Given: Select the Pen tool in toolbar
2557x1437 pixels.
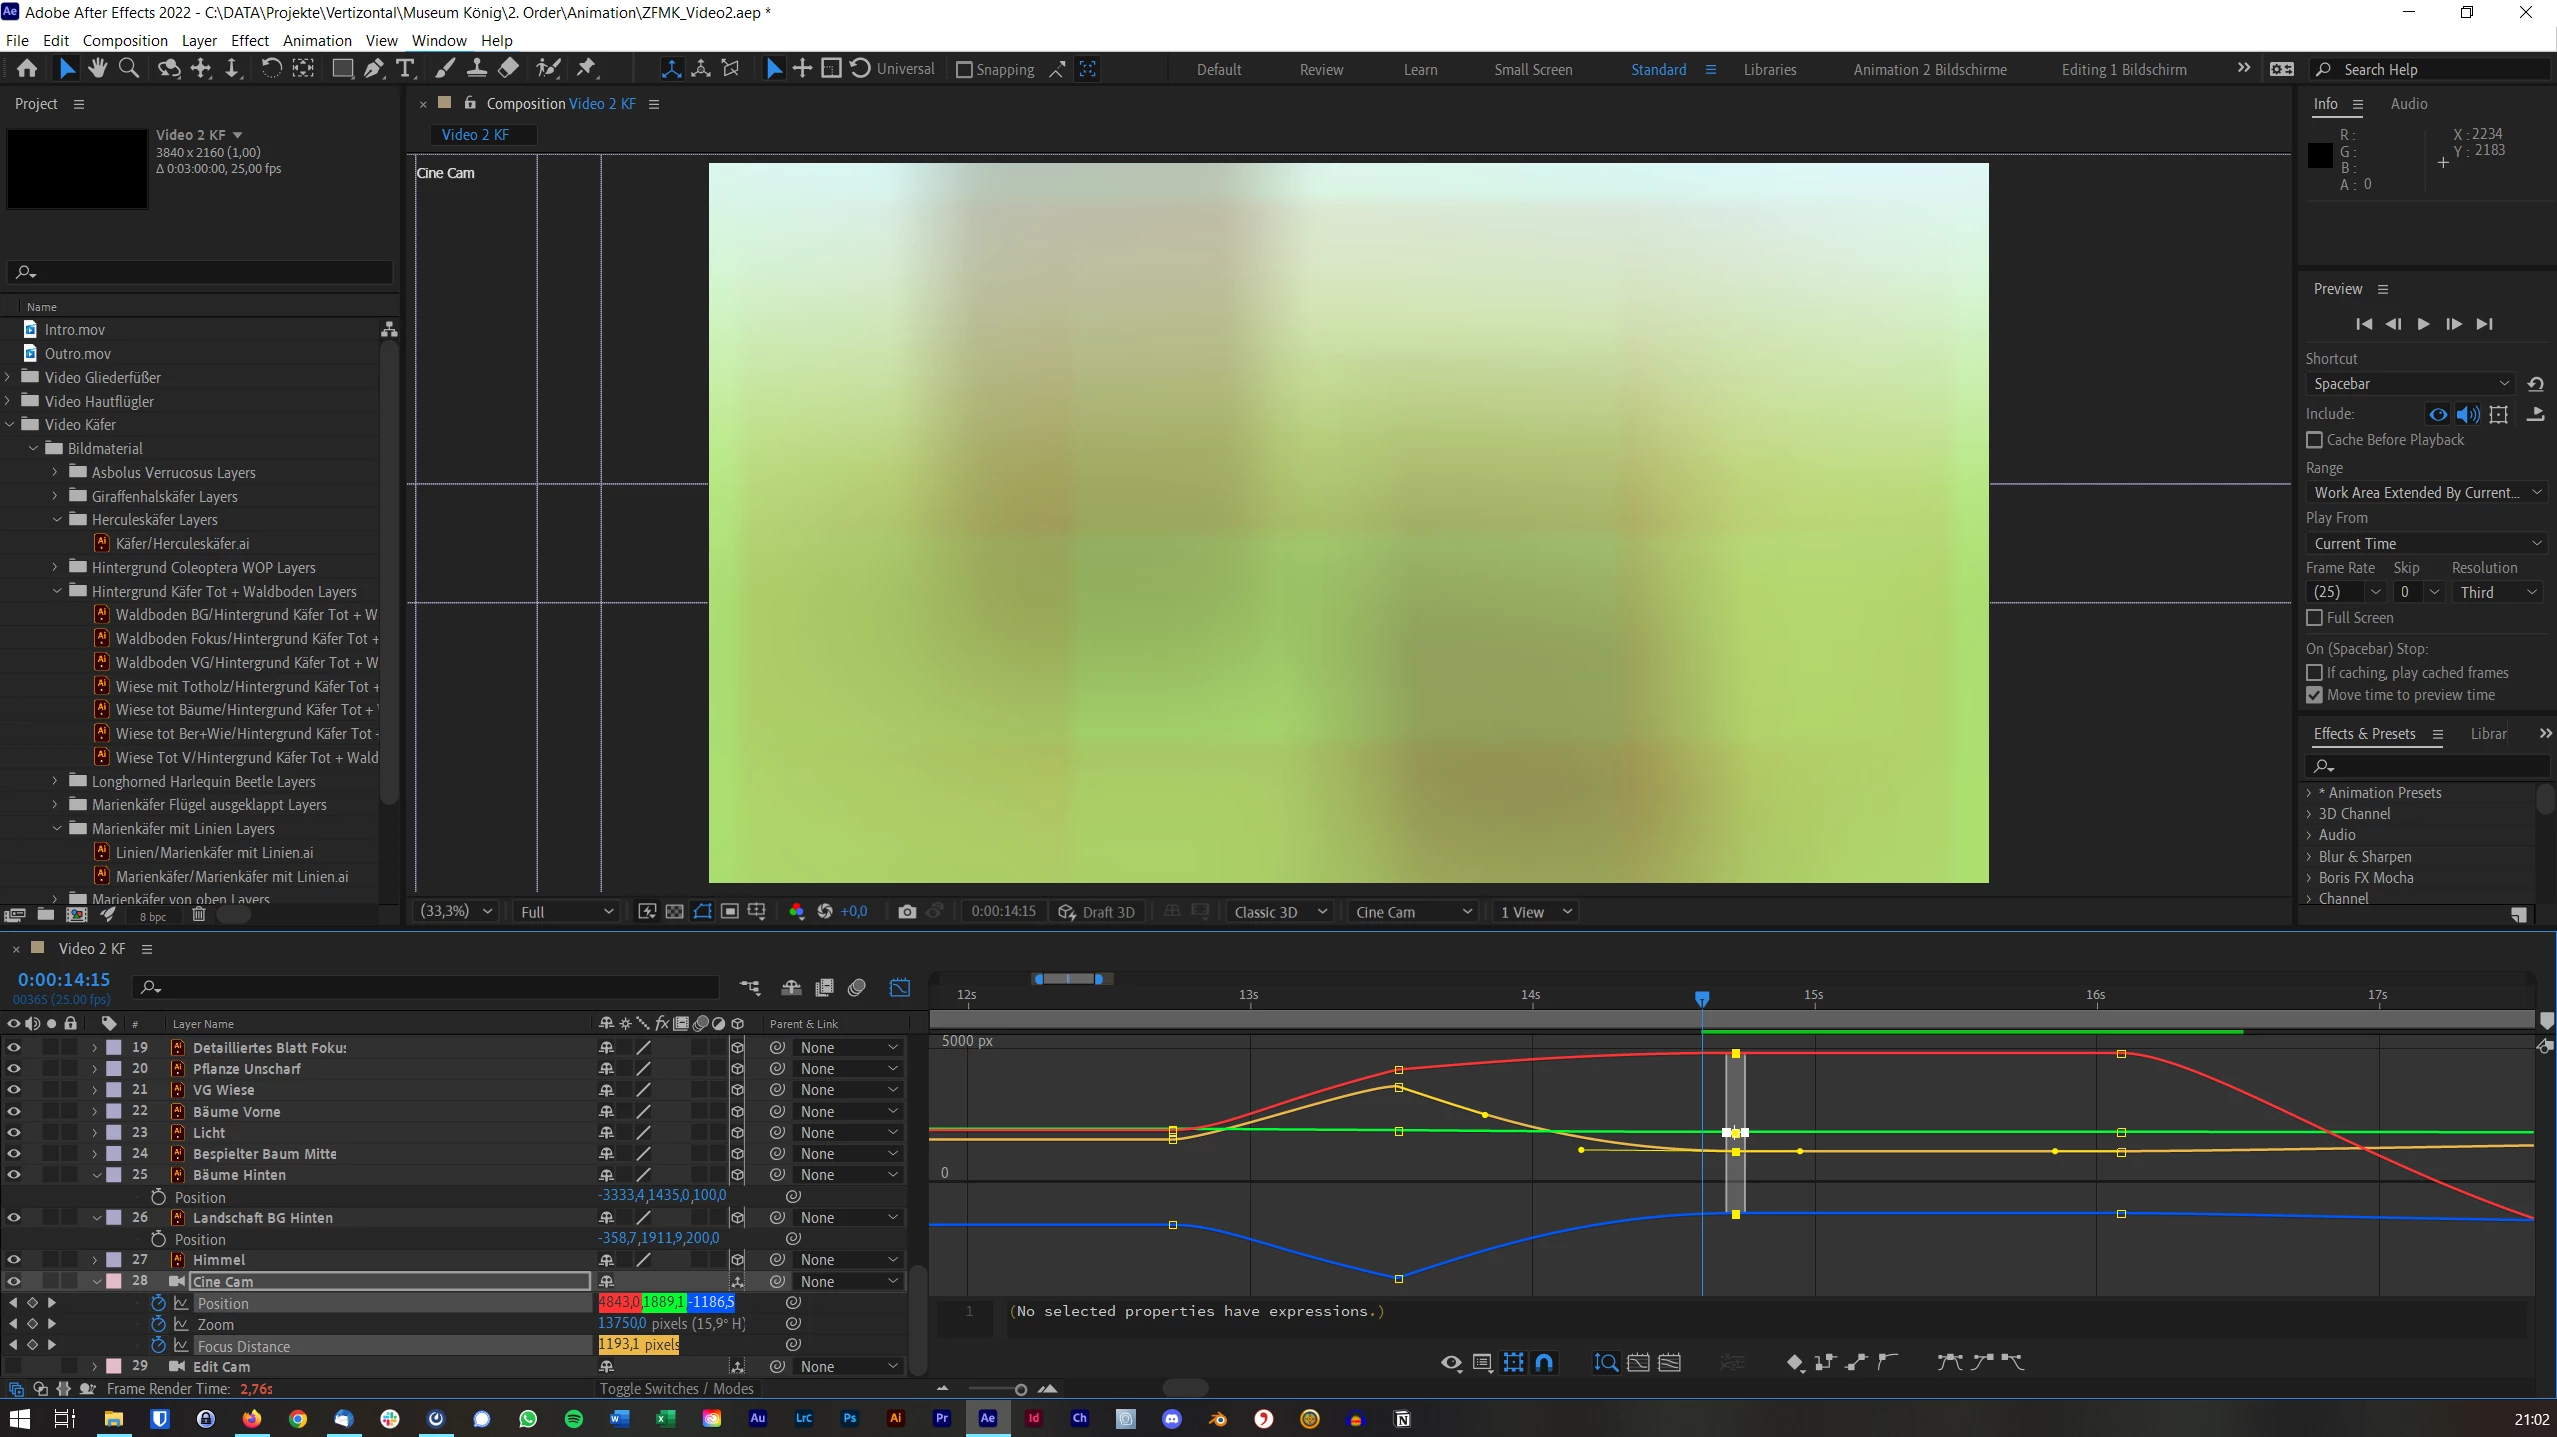Looking at the screenshot, I should [373, 69].
